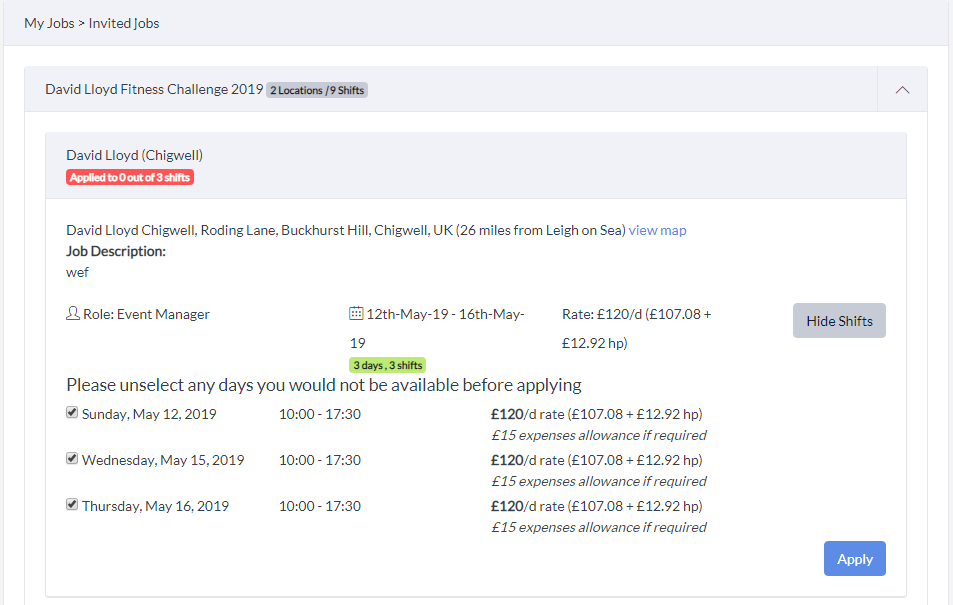
Task: Select Invited Jobs in breadcrumb
Action: point(124,23)
